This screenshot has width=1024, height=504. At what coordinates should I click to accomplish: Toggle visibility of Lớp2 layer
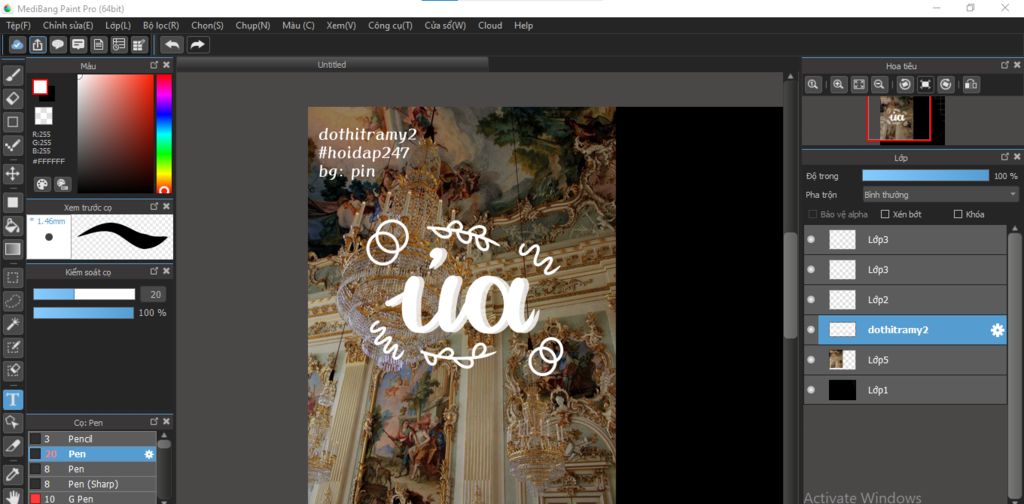(811, 300)
